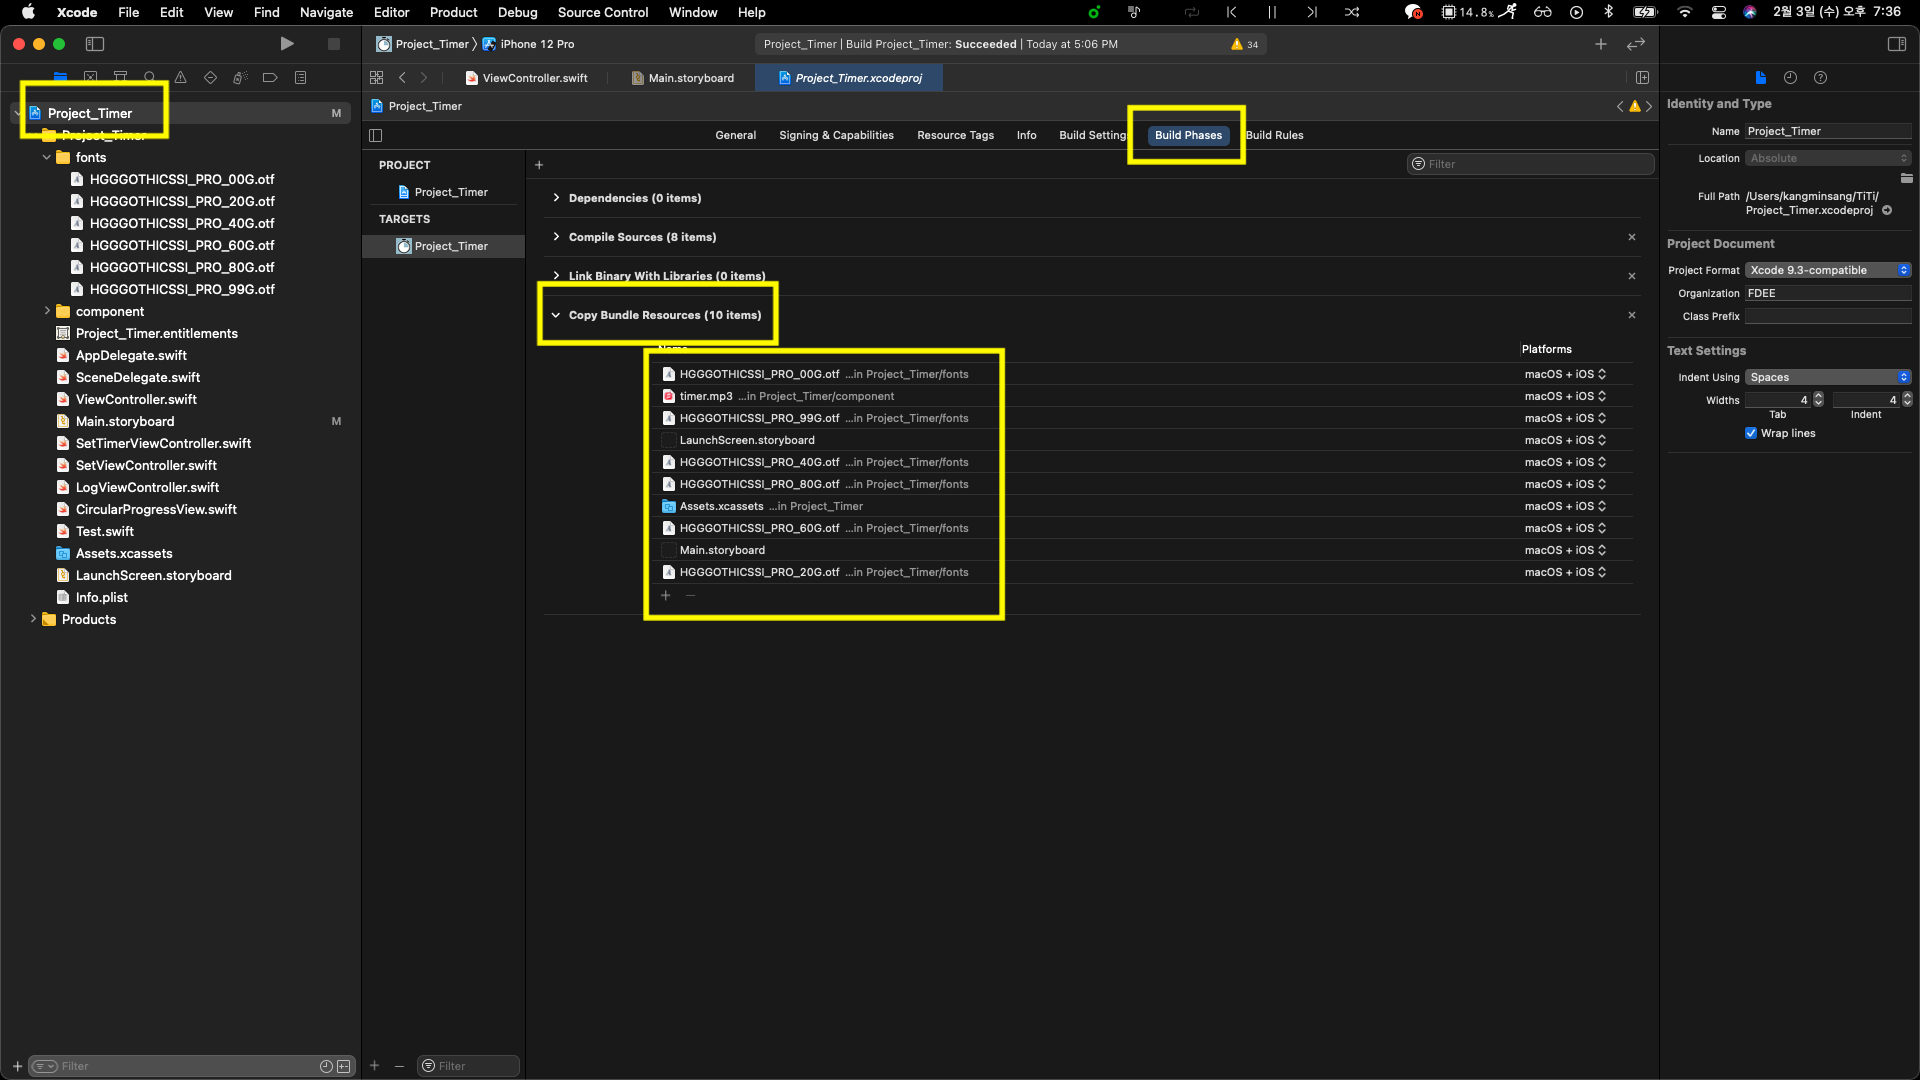Select the iPhone 12 Pro destination
This screenshot has height=1080, width=1920.
528,44
